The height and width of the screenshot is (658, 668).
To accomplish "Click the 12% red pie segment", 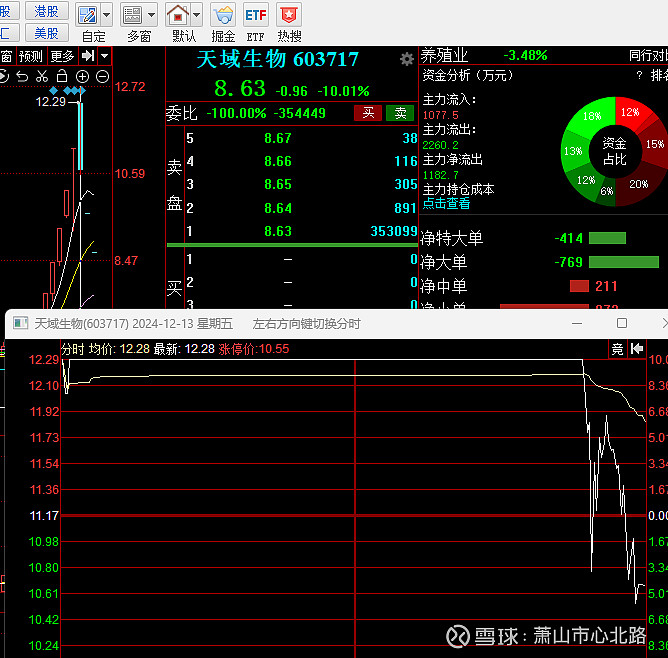I will click(630, 112).
